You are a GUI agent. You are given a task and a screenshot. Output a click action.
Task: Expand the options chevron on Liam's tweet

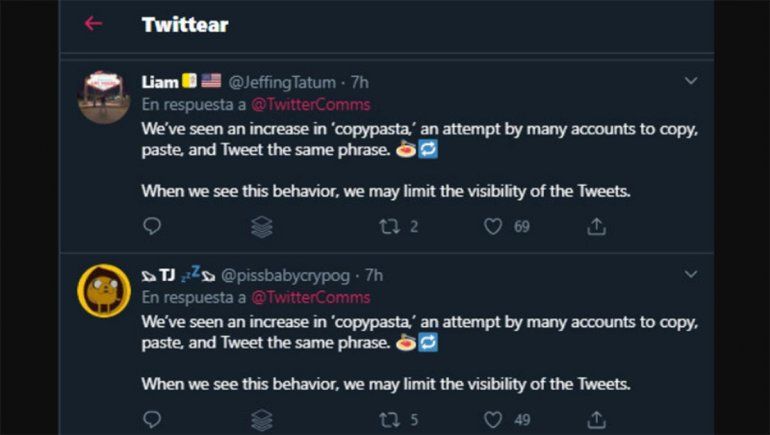690,81
